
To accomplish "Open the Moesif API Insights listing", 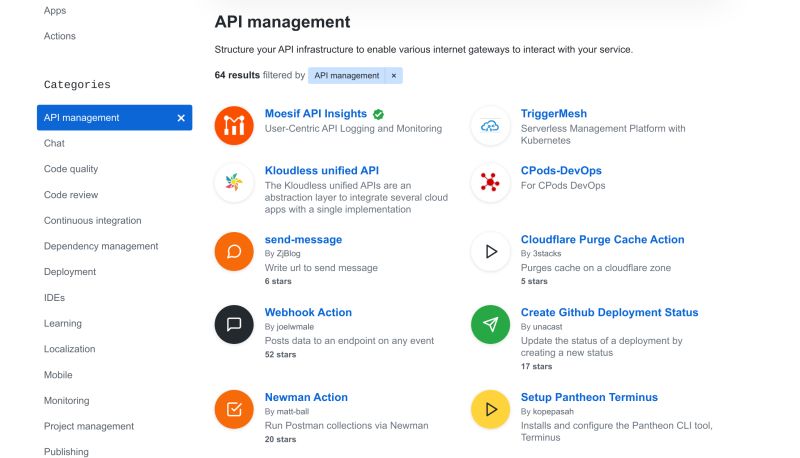I will 315,114.
